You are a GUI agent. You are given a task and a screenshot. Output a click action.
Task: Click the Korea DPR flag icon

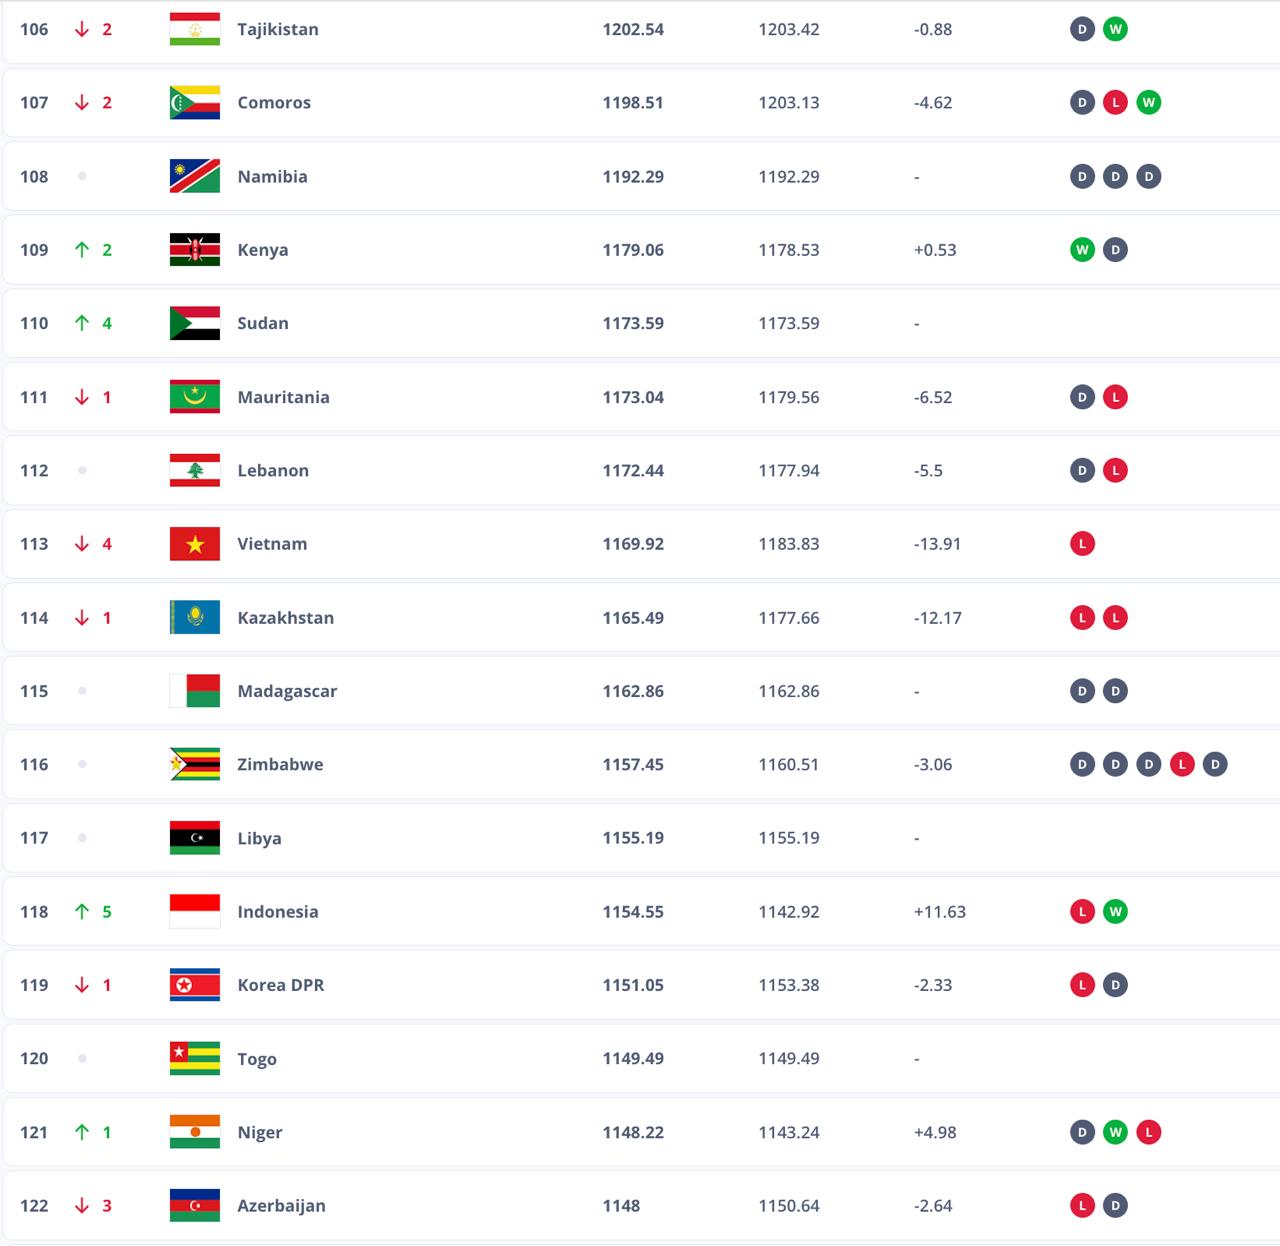pyautogui.click(x=195, y=985)
